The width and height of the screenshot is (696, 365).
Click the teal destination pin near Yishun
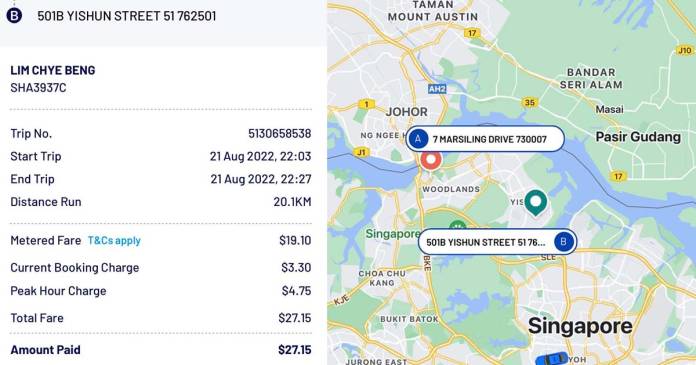(536, 203)
